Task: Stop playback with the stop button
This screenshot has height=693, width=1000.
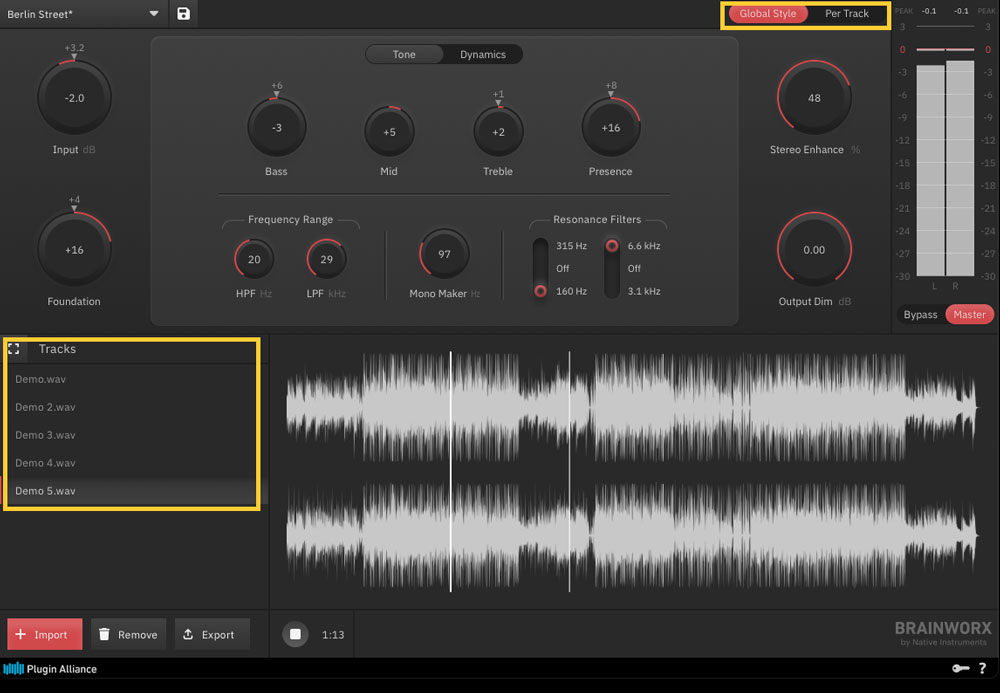Action: 295,634
